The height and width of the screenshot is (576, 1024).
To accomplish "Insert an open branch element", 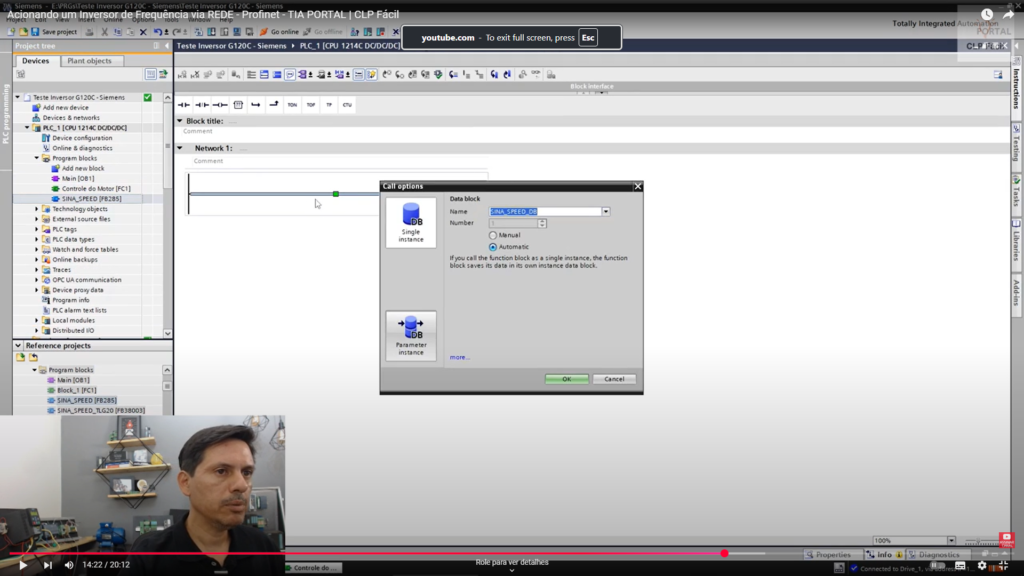I will tap(256, 104).
